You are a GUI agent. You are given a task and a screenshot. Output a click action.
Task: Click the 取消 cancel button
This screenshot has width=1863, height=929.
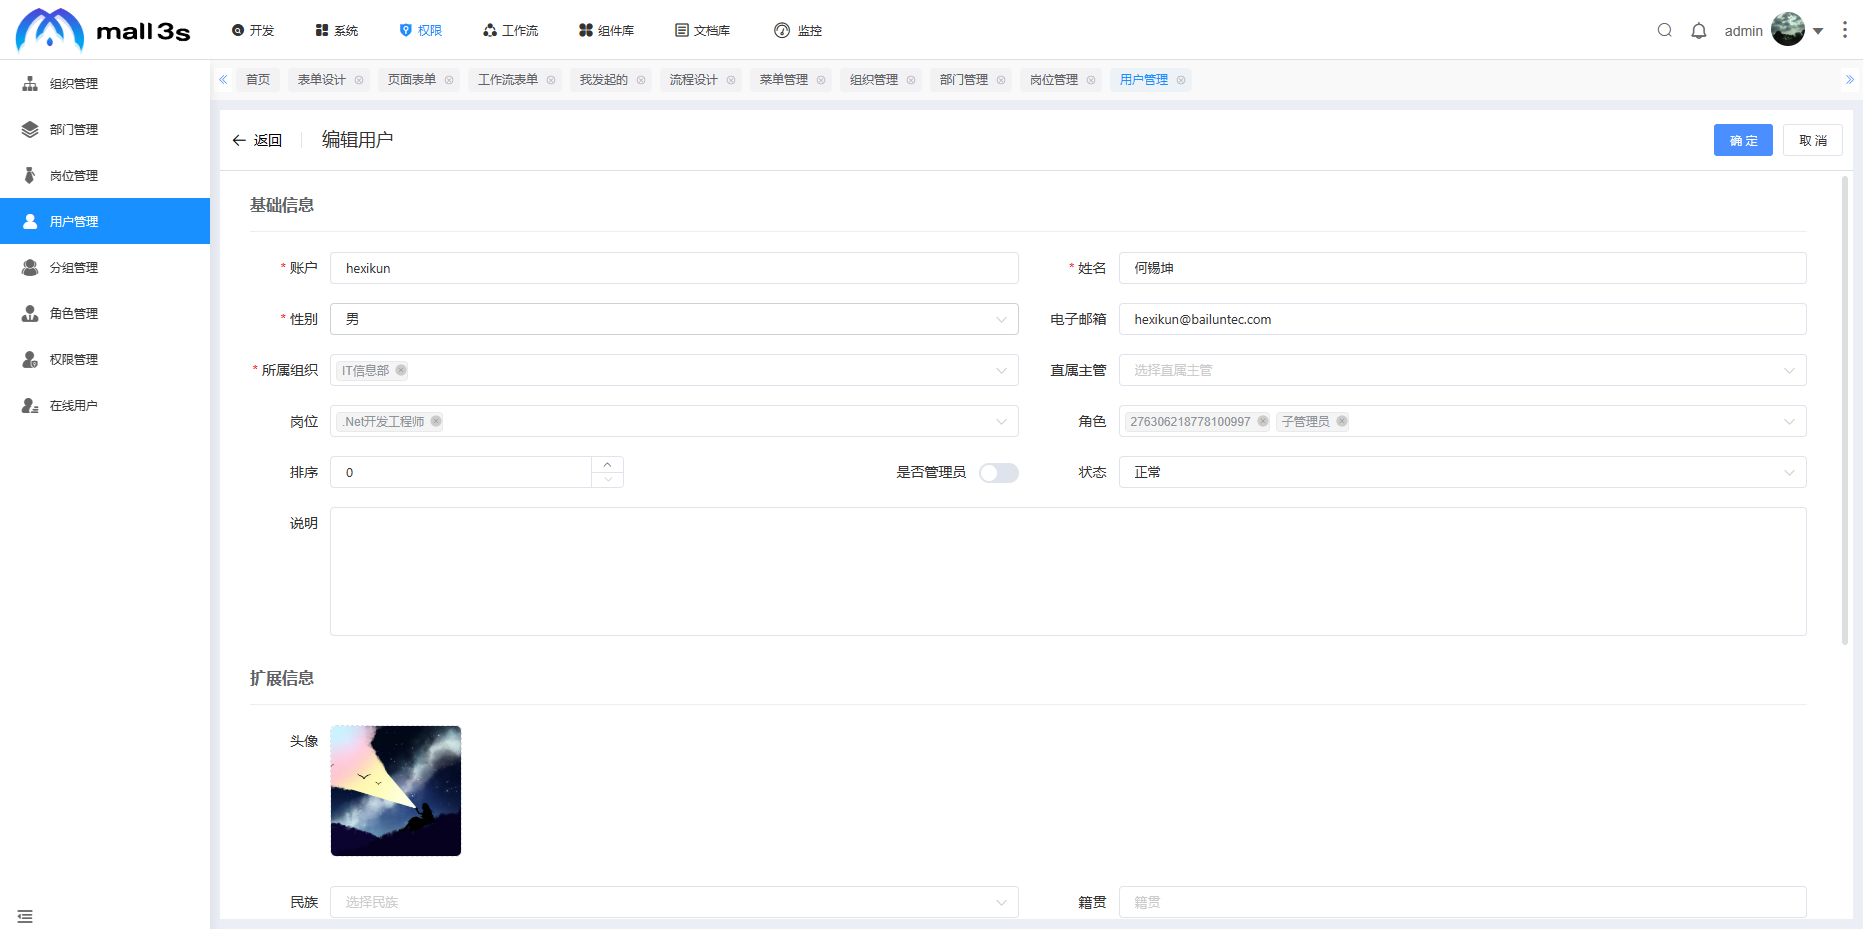(1813, 140)
